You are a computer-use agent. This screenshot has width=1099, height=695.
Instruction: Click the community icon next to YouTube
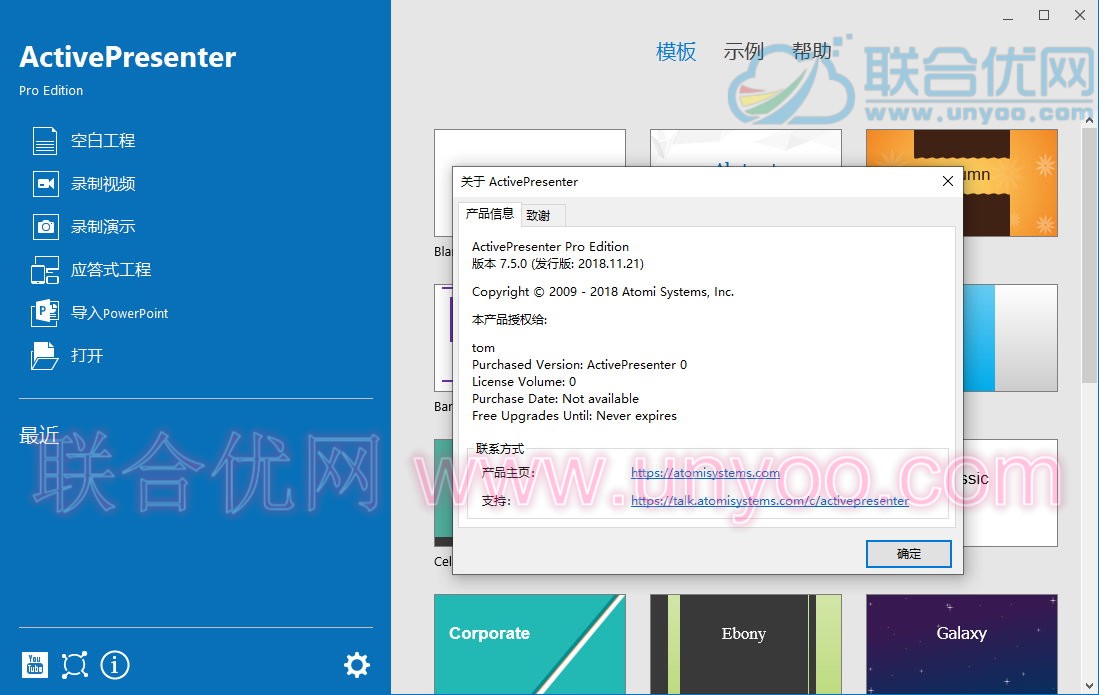click(75, 665)
